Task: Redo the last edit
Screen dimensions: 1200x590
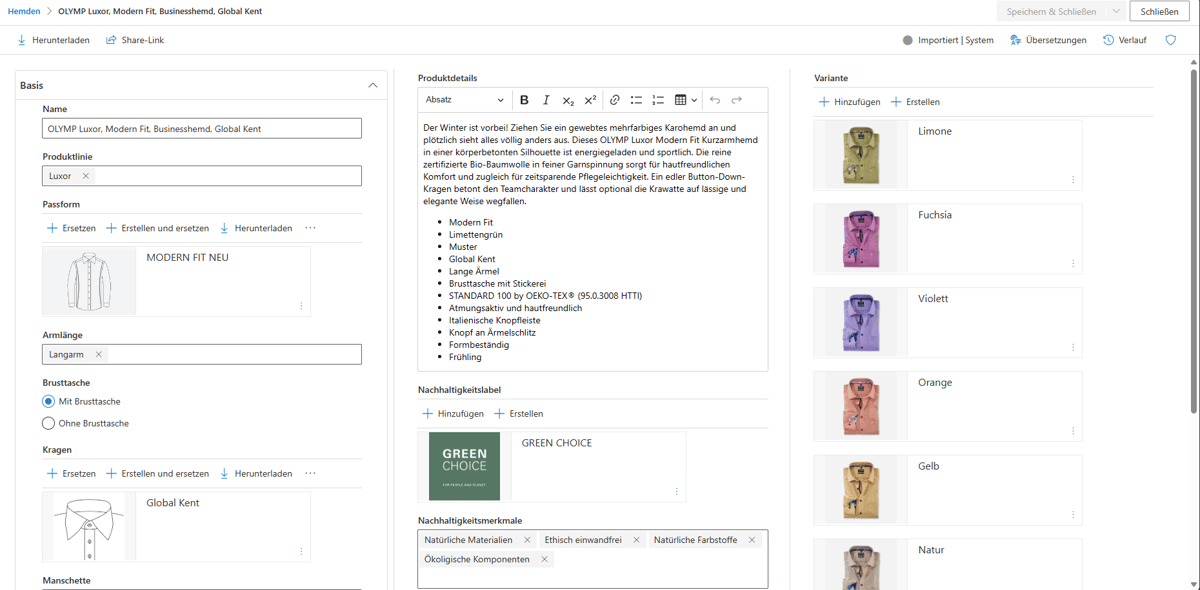Action: pyautogui.click(x=737, y=100)
